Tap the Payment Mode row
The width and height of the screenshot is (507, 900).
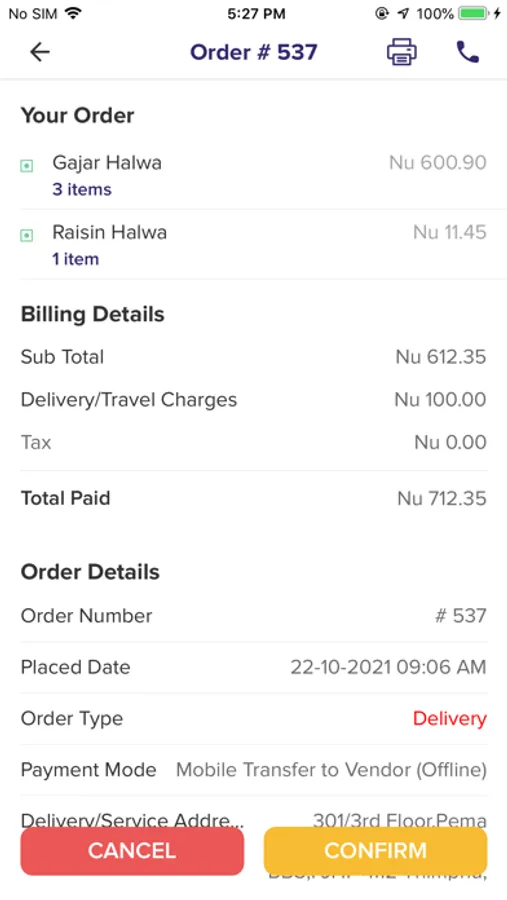[x=253, y=770]
